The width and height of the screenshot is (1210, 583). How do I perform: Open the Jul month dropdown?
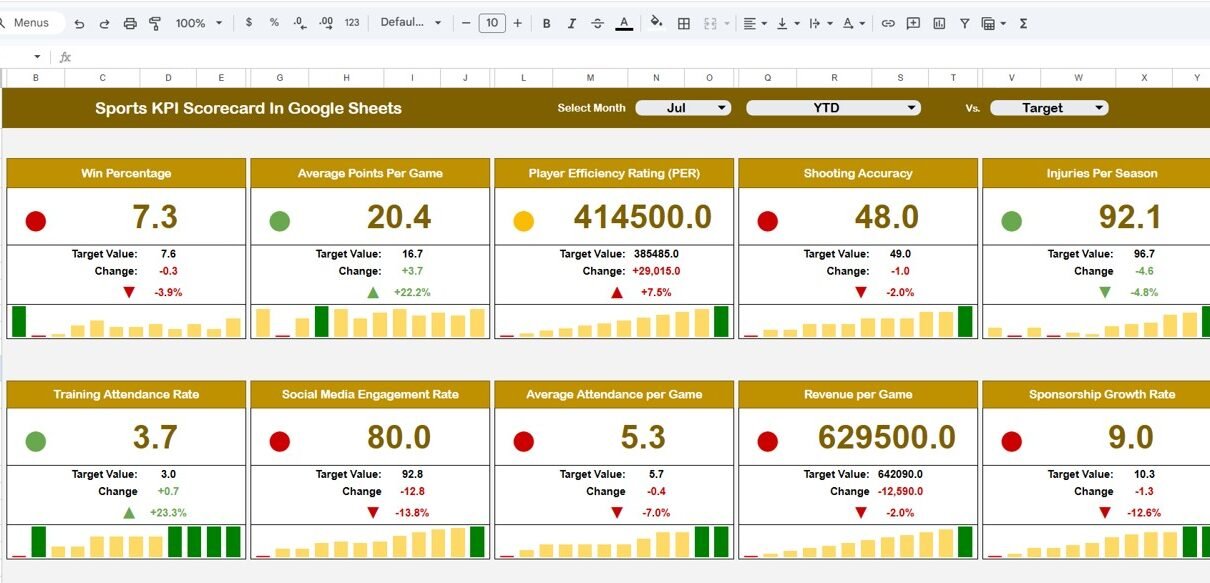pos(683,108)
